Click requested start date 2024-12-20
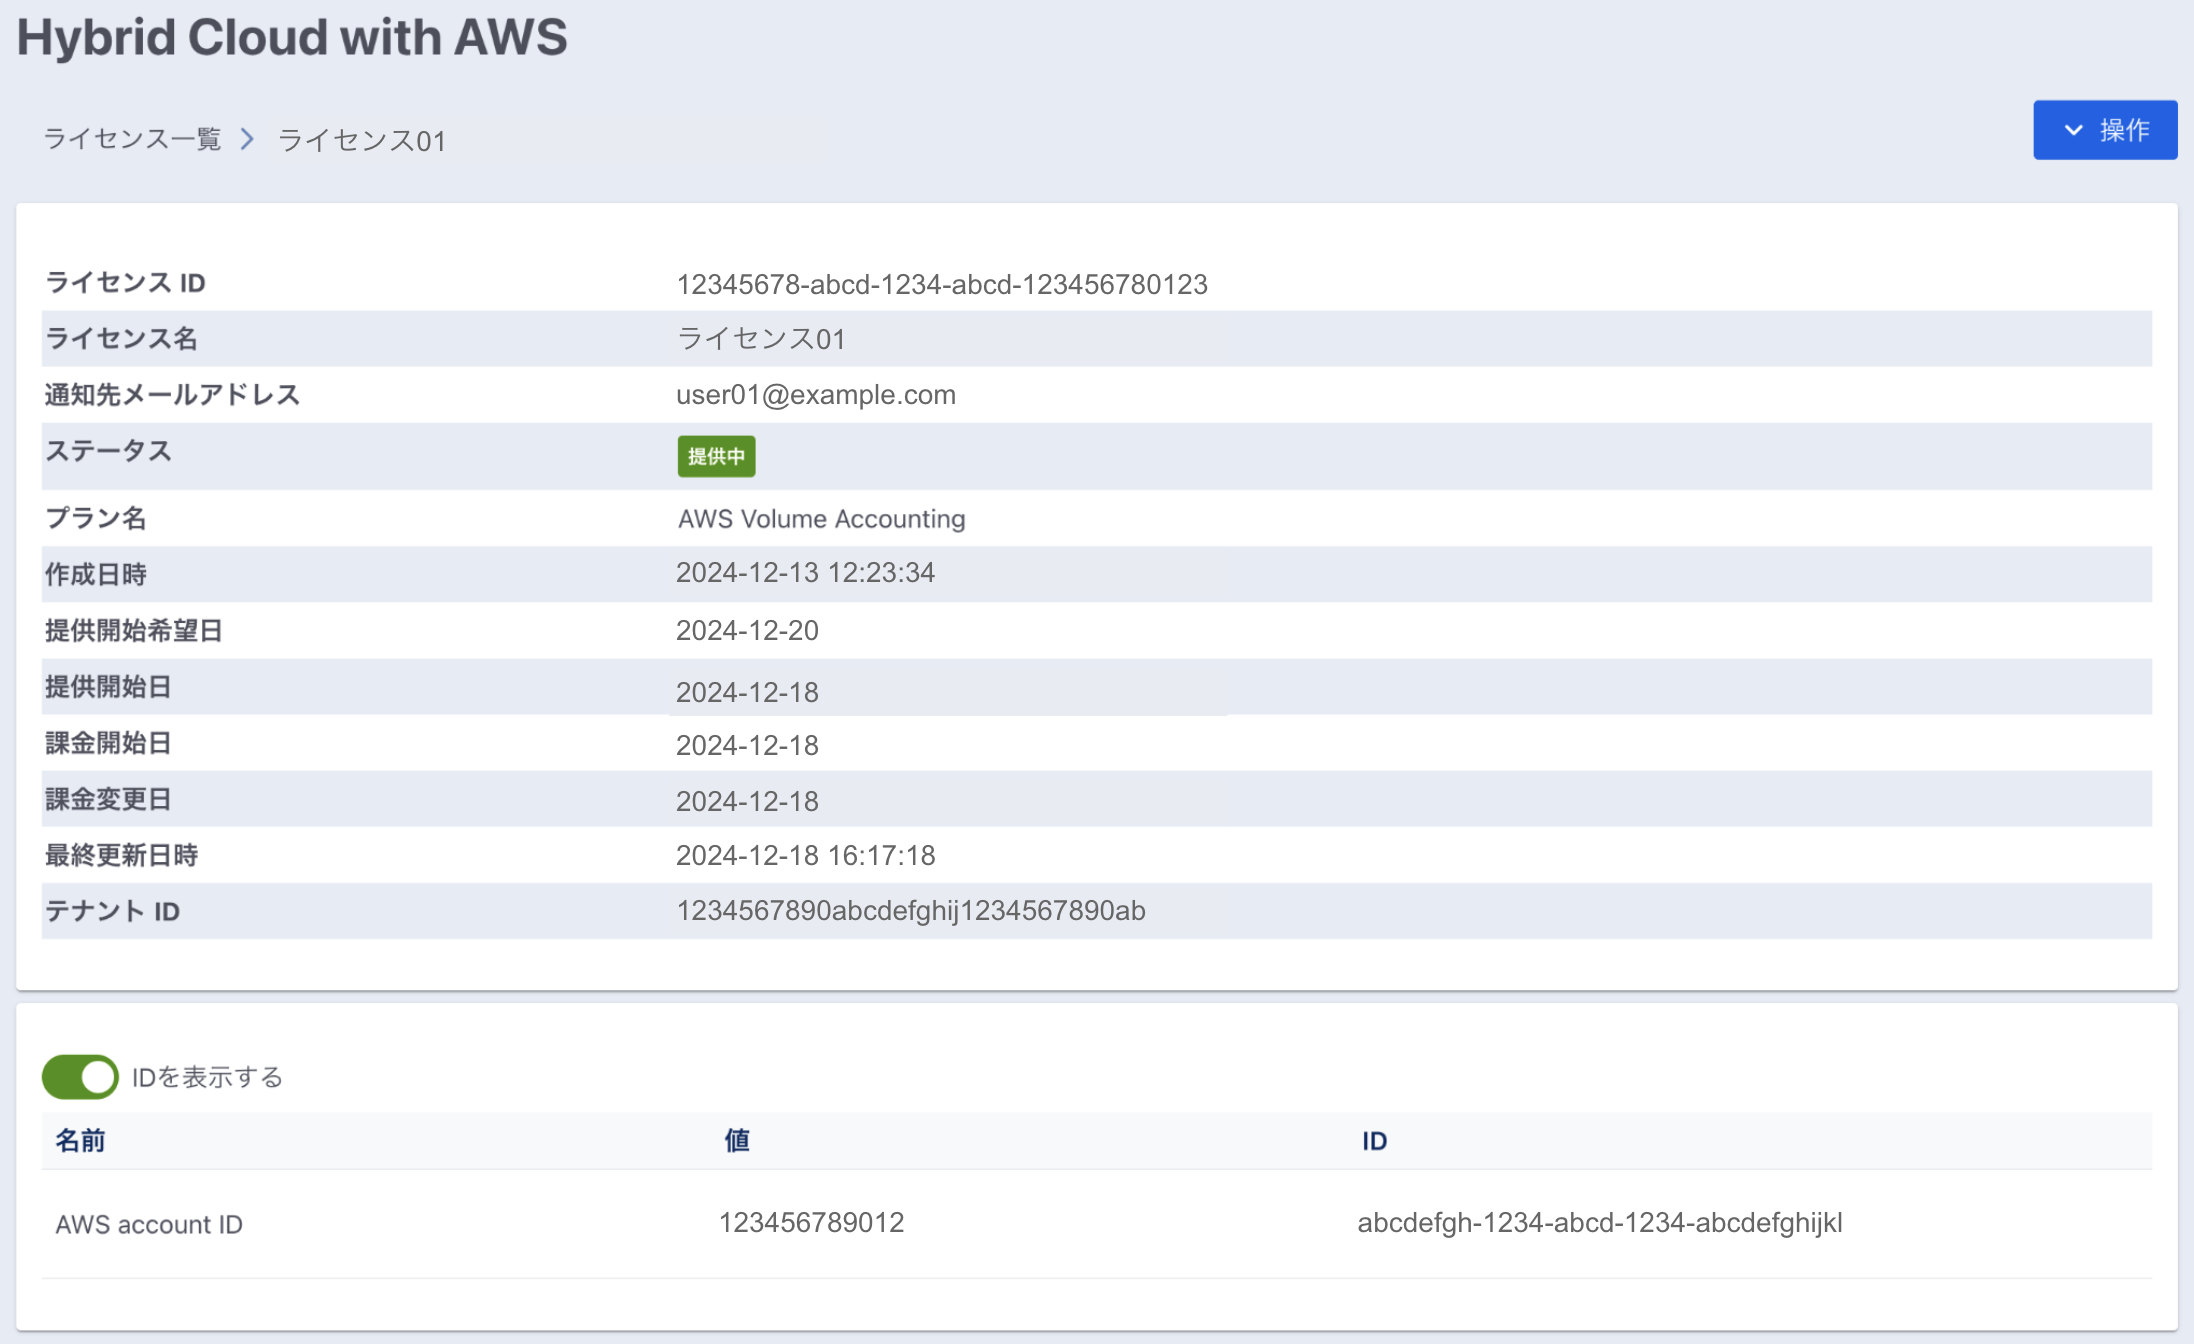The height and width of the screenshot is (1344, 2194). [x=747, y=631]
